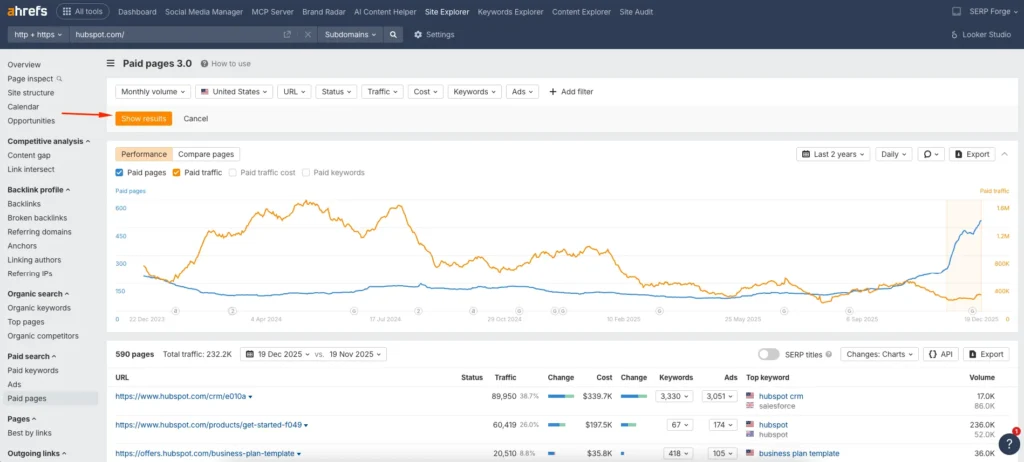
Task: Enable the Paid traffic cost checkbox
Action: click(234, 173)
